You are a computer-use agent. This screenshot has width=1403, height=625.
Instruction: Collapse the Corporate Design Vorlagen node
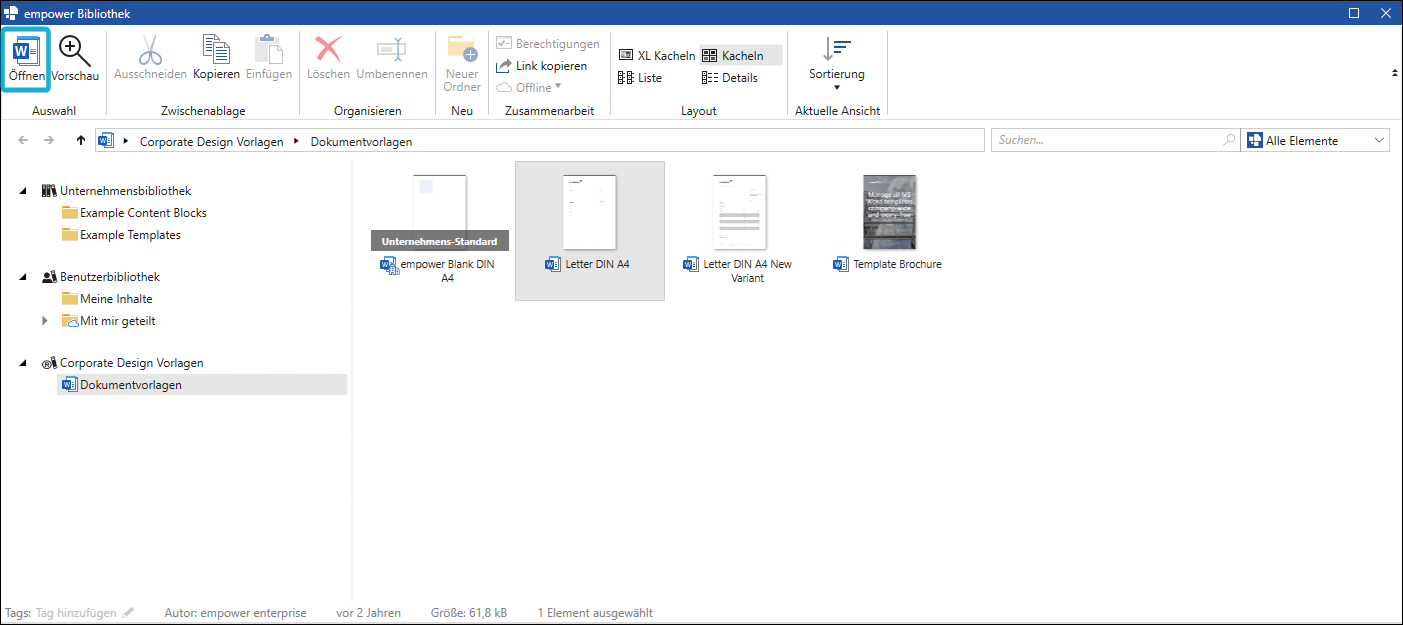click(23, 363)
